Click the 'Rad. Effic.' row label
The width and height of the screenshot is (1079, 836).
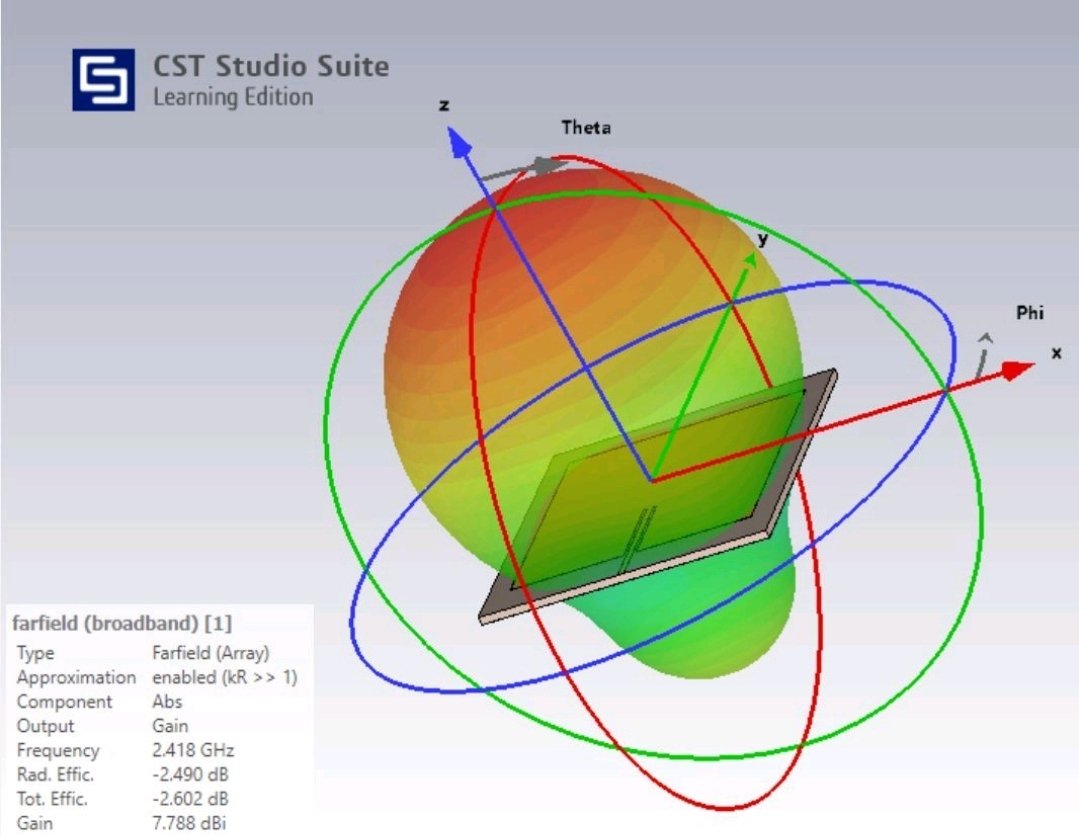tap(55, 775)
